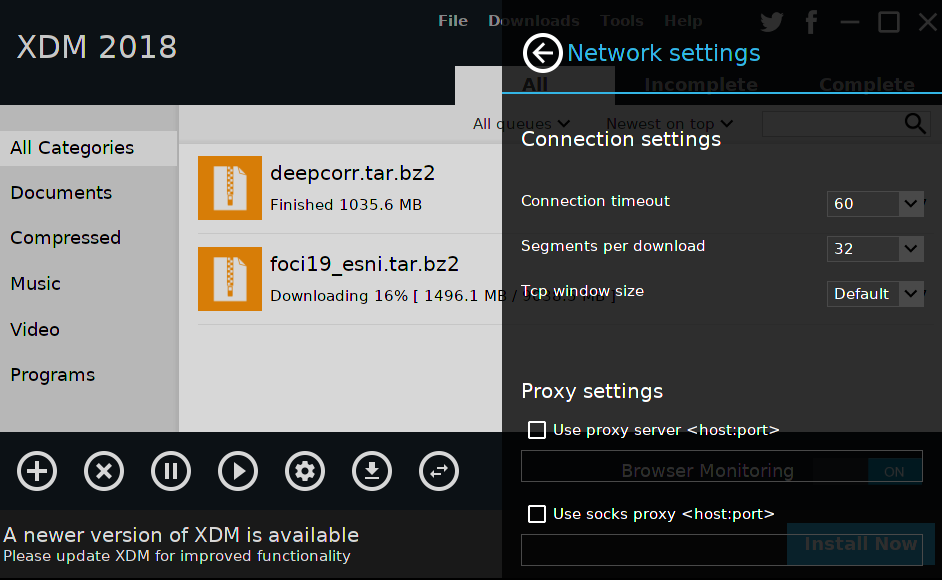
Task: Click the search magnifier icon
Action: pyautogui.click(x=915, y=124)
